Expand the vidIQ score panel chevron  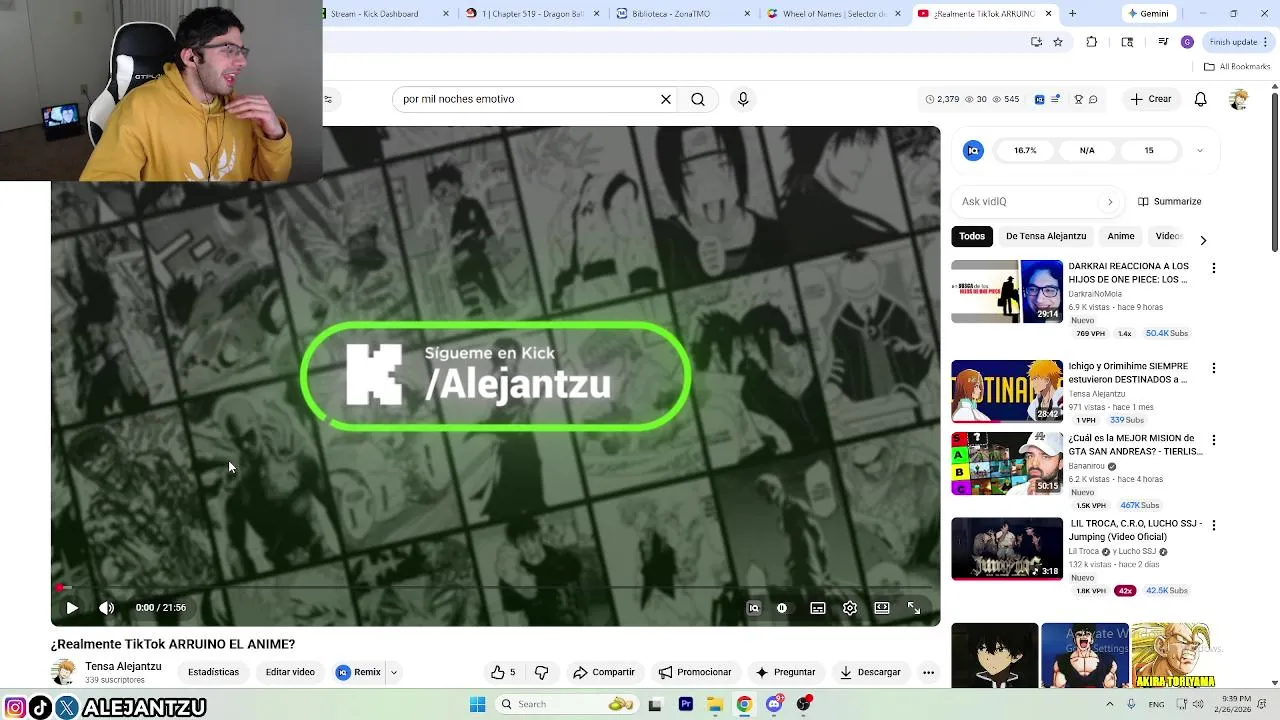[1200, 150]
